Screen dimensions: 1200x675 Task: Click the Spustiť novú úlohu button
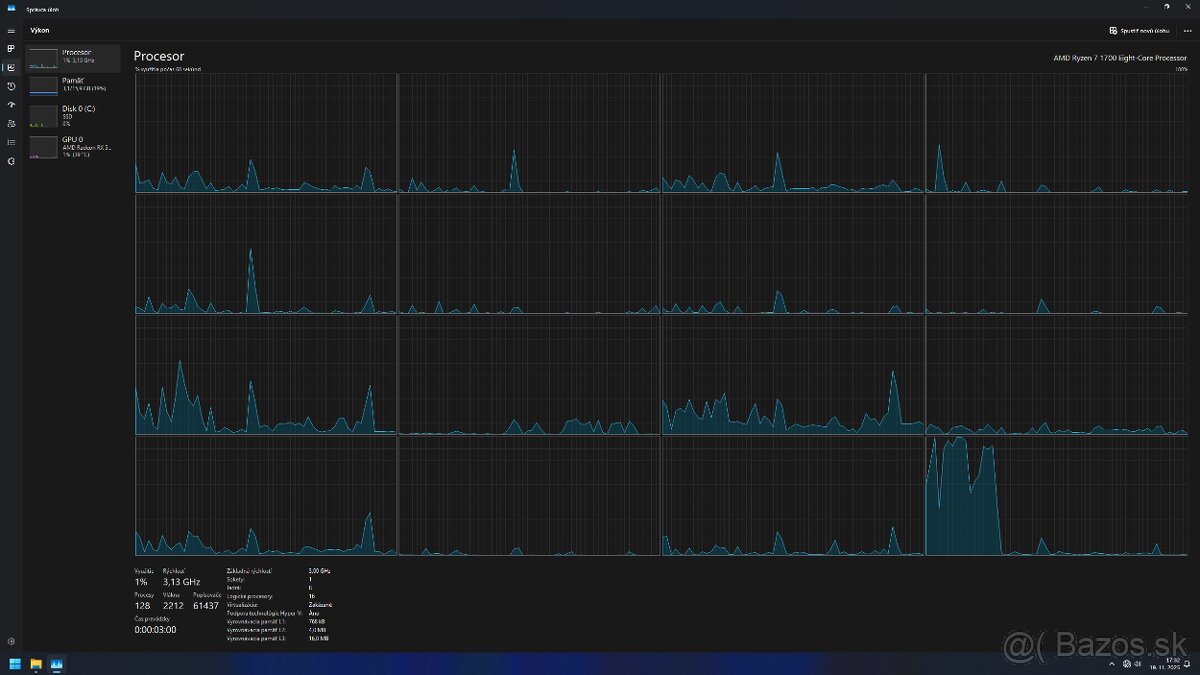click(x=1138, y=31)
